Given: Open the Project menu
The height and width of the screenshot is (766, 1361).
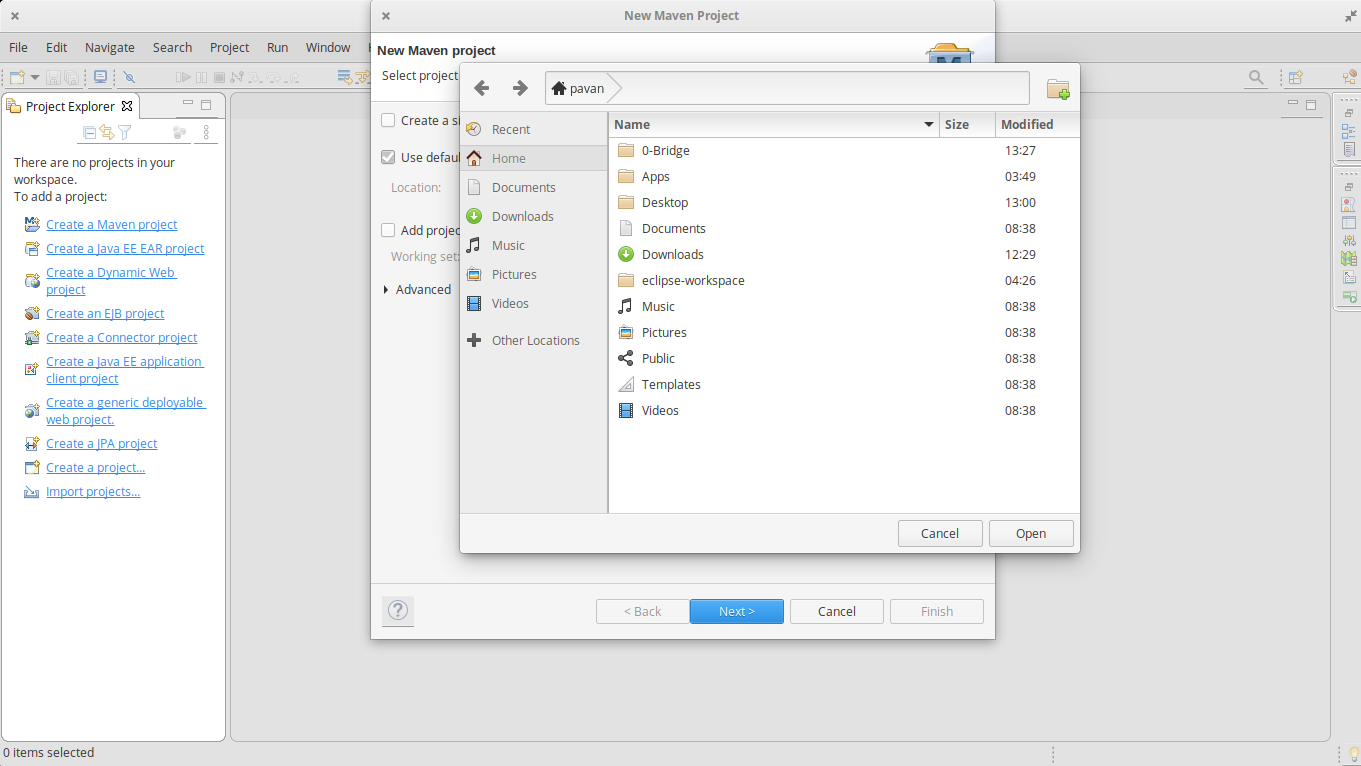Looking at the screenshot, I should 229,47.
